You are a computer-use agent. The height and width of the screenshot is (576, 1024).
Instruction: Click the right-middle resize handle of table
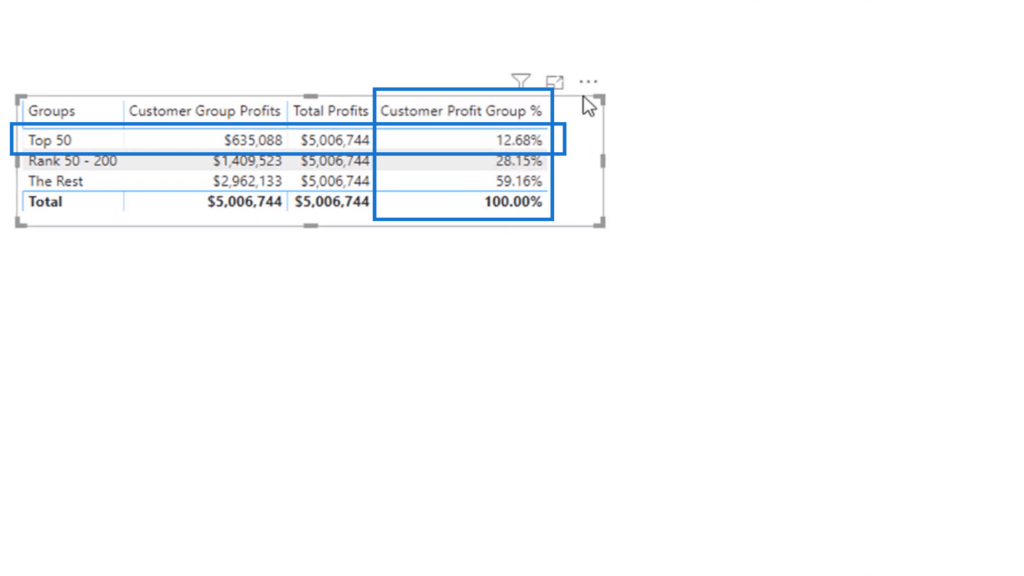coord(602,161)
